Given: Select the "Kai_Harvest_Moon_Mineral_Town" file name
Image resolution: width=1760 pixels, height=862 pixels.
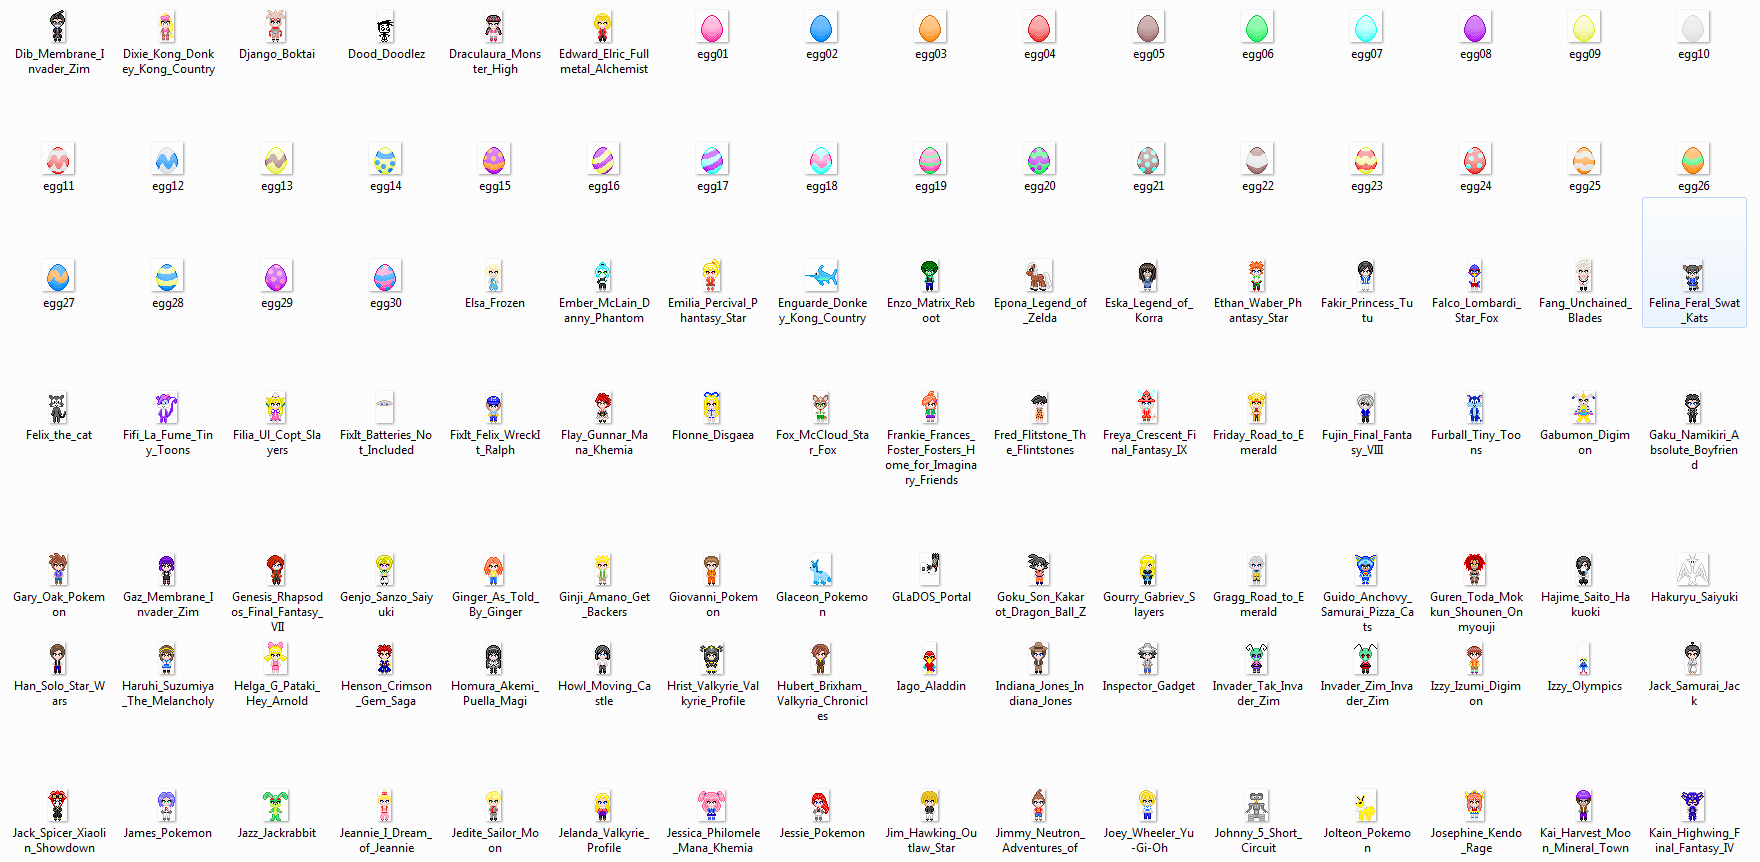Looking at the screenshot, I should click(1584, 840).
